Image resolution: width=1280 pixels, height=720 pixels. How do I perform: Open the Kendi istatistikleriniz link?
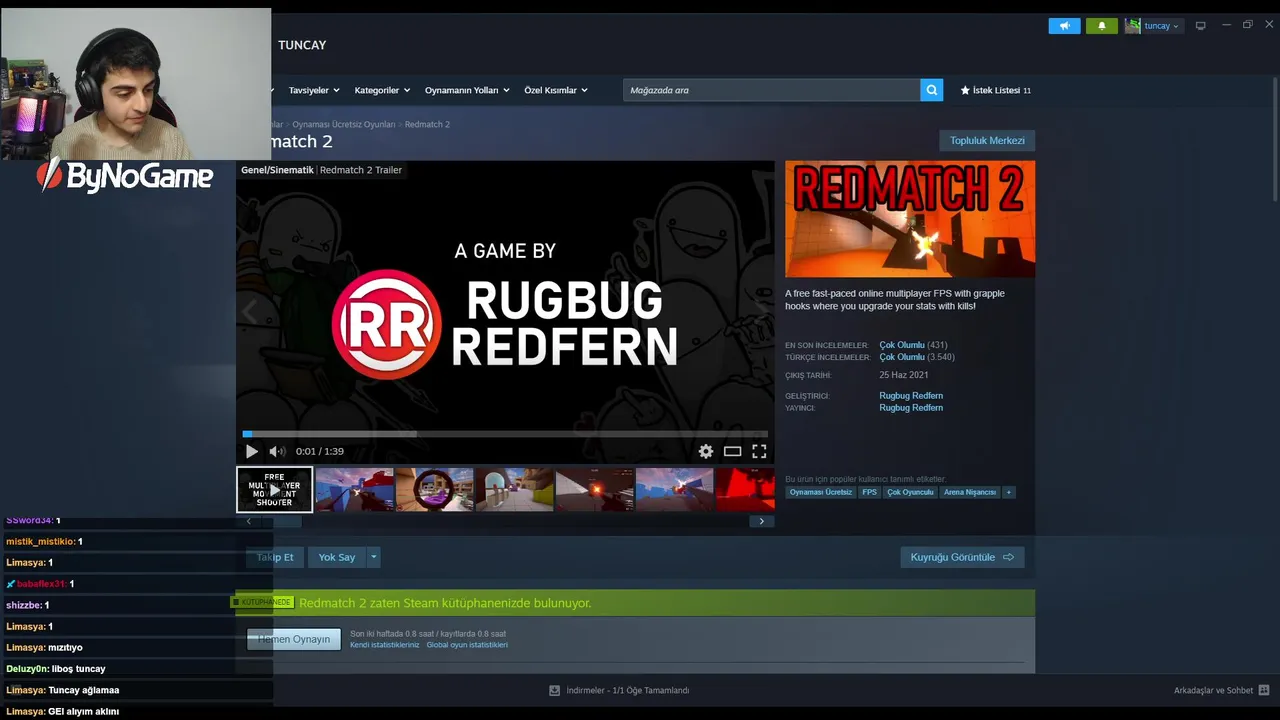pos(385,645)
